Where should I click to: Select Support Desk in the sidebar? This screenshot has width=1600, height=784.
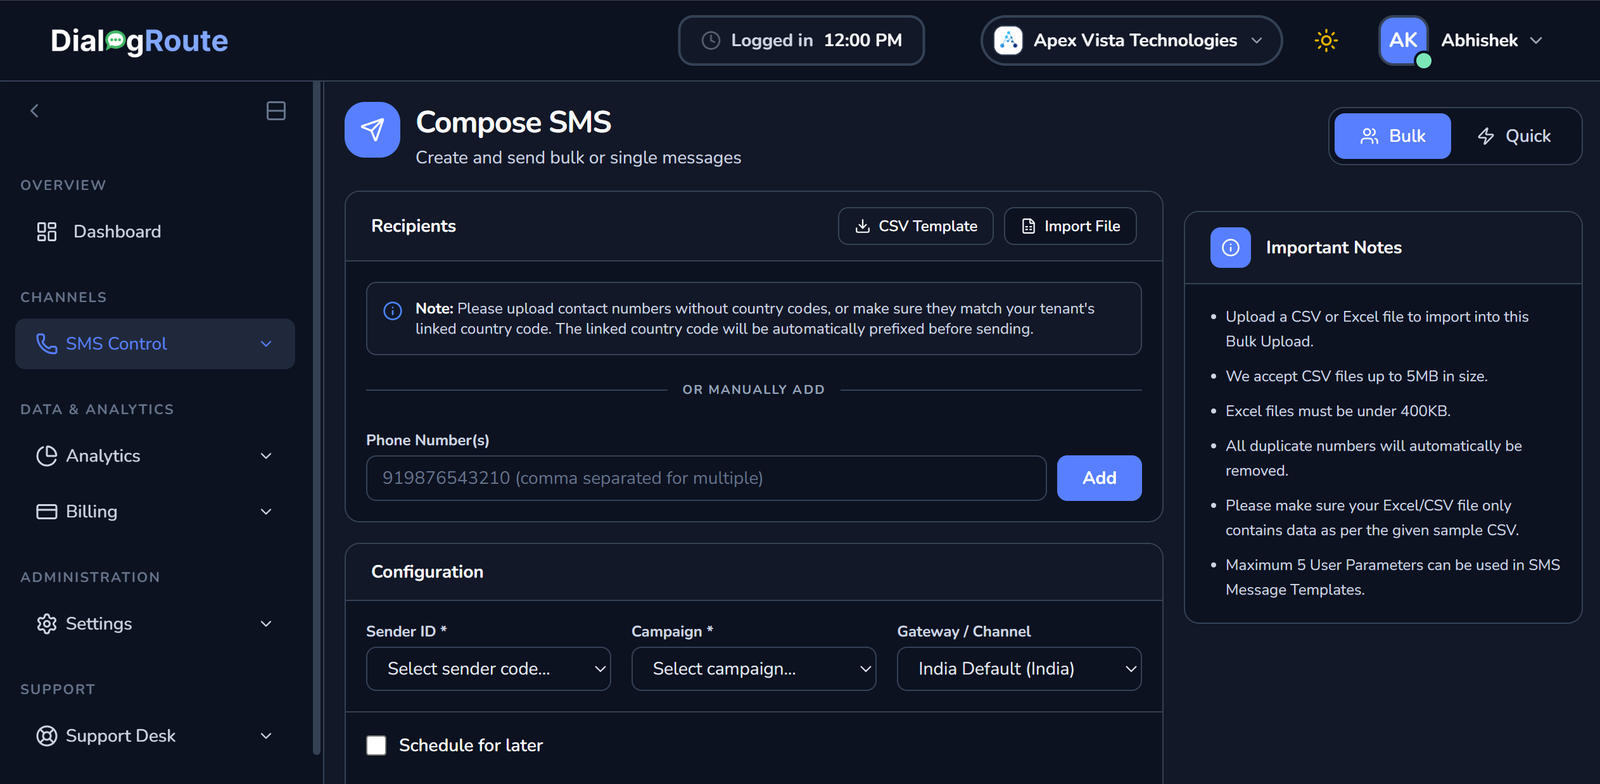tap(155, 736)
